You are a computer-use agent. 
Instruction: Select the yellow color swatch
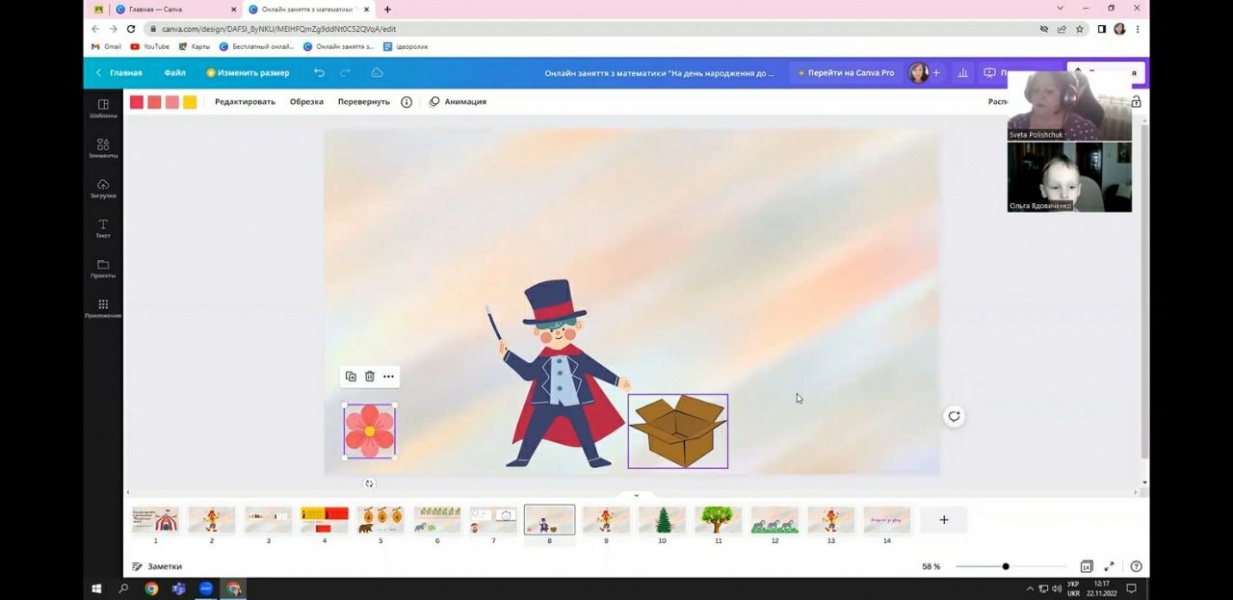[x=190, y=102]
